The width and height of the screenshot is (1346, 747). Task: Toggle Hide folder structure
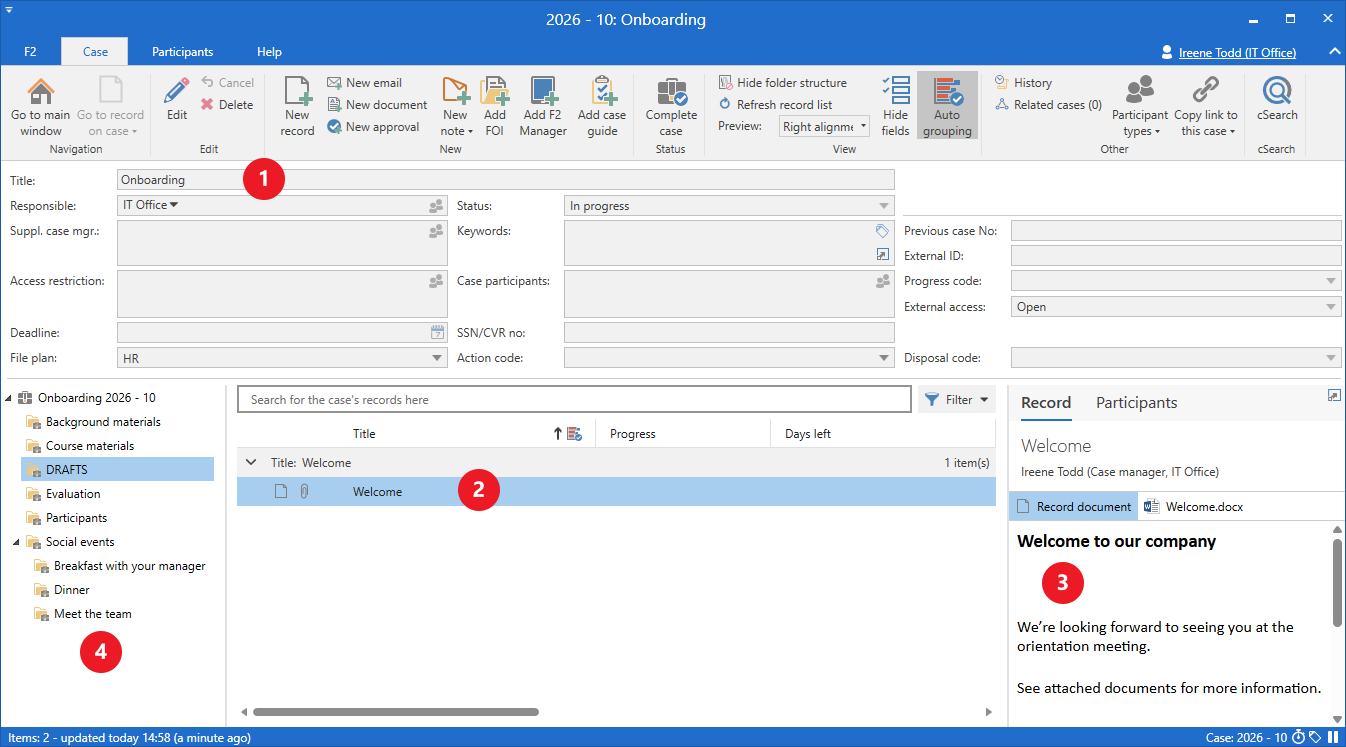782,83
